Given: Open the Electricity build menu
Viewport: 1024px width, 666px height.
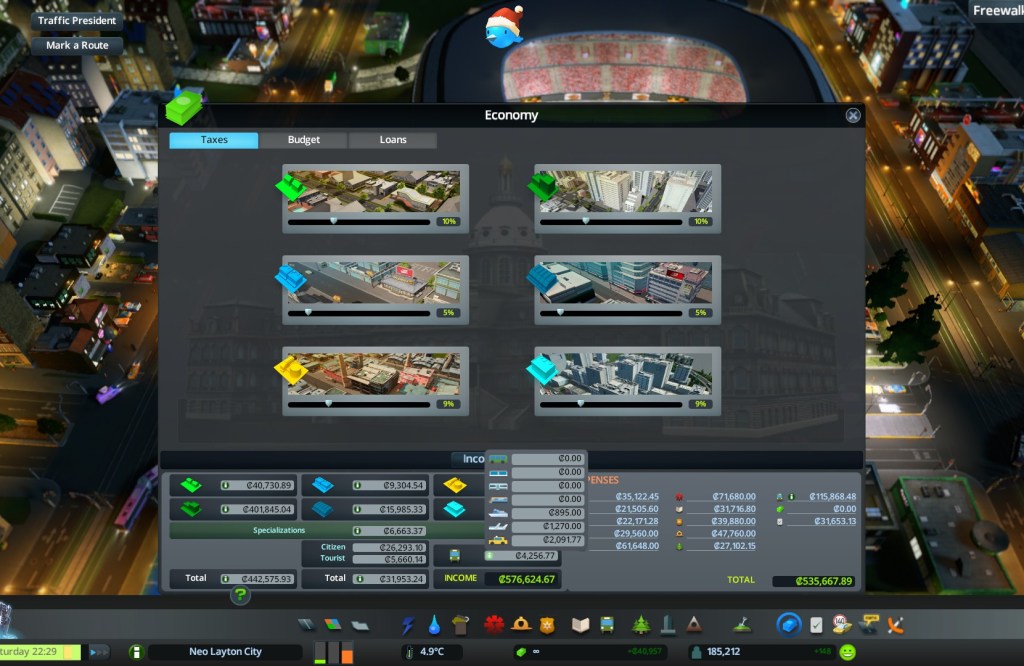Looking at the screenshot, I should pos(408,625).
